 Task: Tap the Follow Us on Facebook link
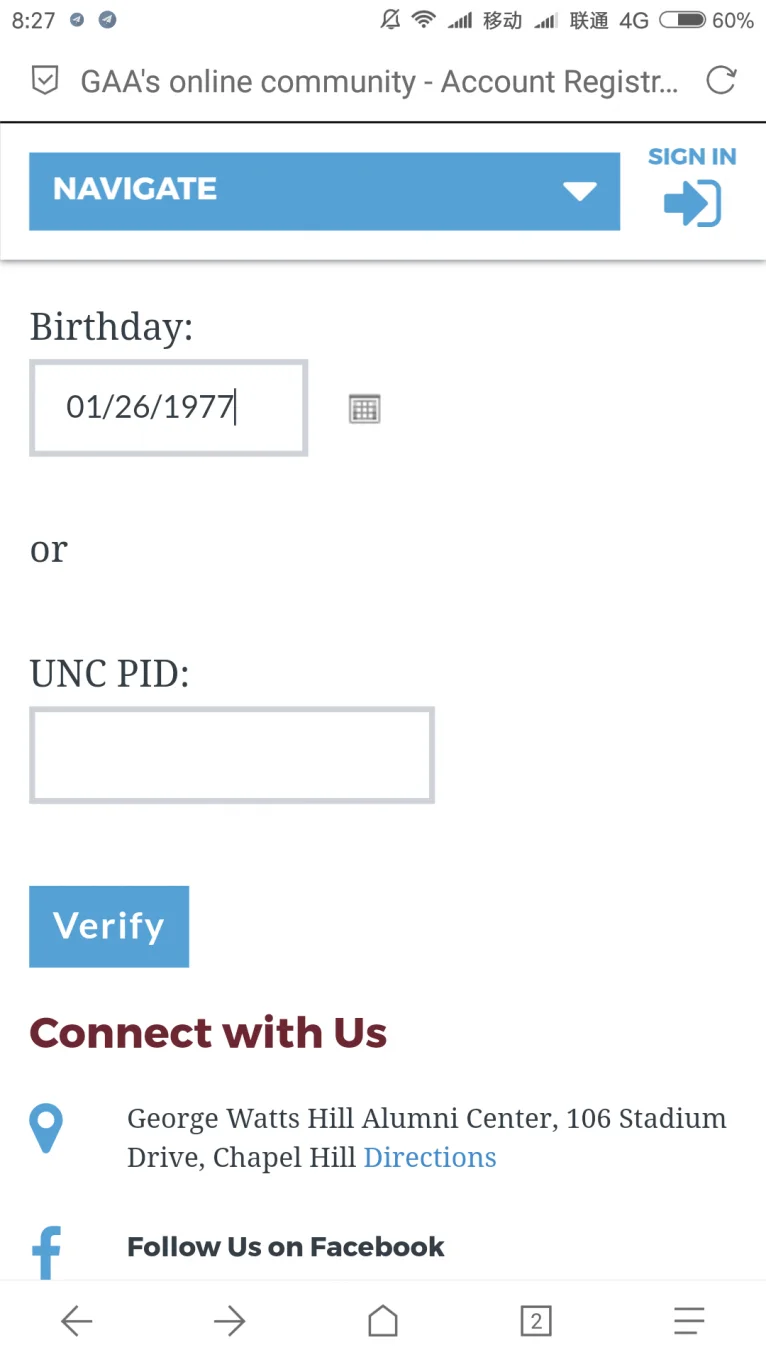pyautogui.click(x=285, y=1247)
